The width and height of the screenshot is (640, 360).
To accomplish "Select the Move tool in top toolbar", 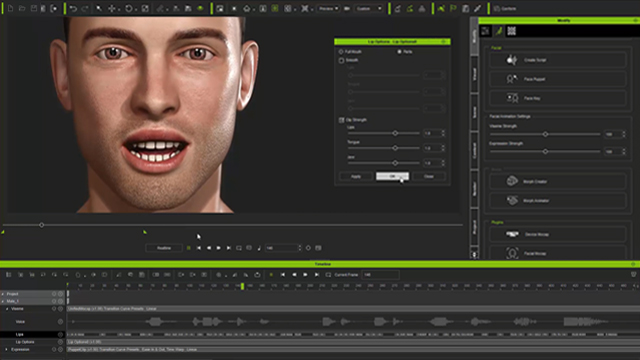I will 111,9.
